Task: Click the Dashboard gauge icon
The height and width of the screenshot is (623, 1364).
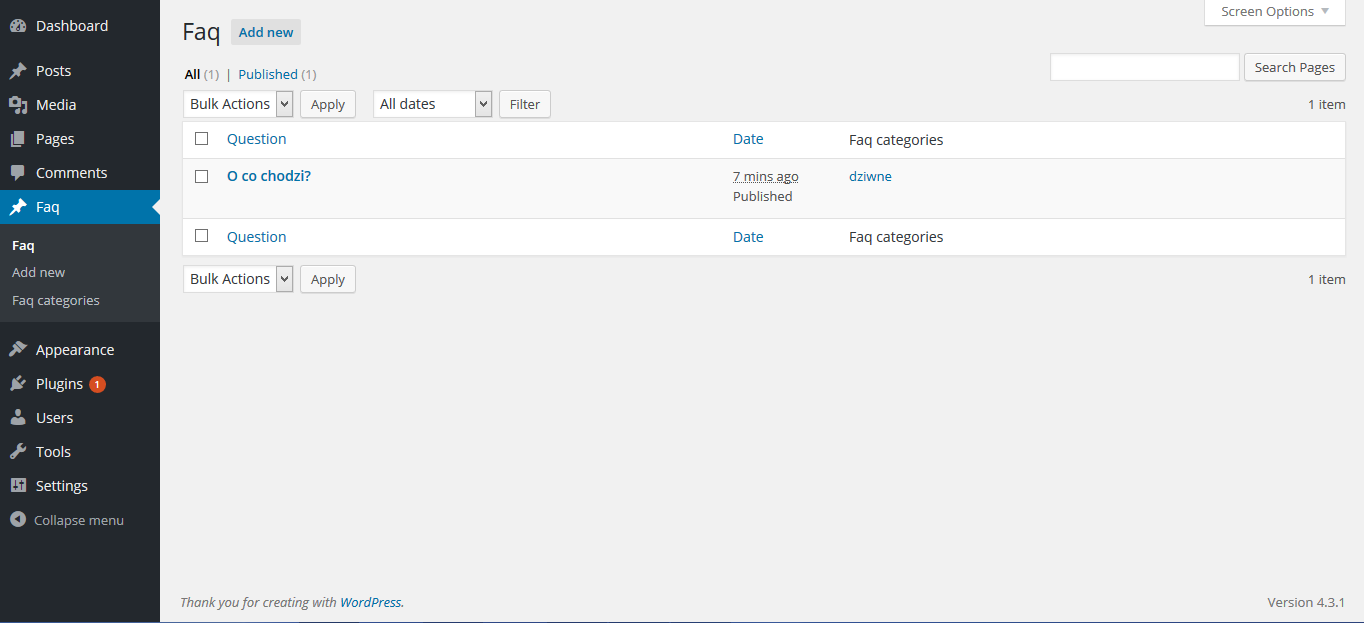Action: 18,26
